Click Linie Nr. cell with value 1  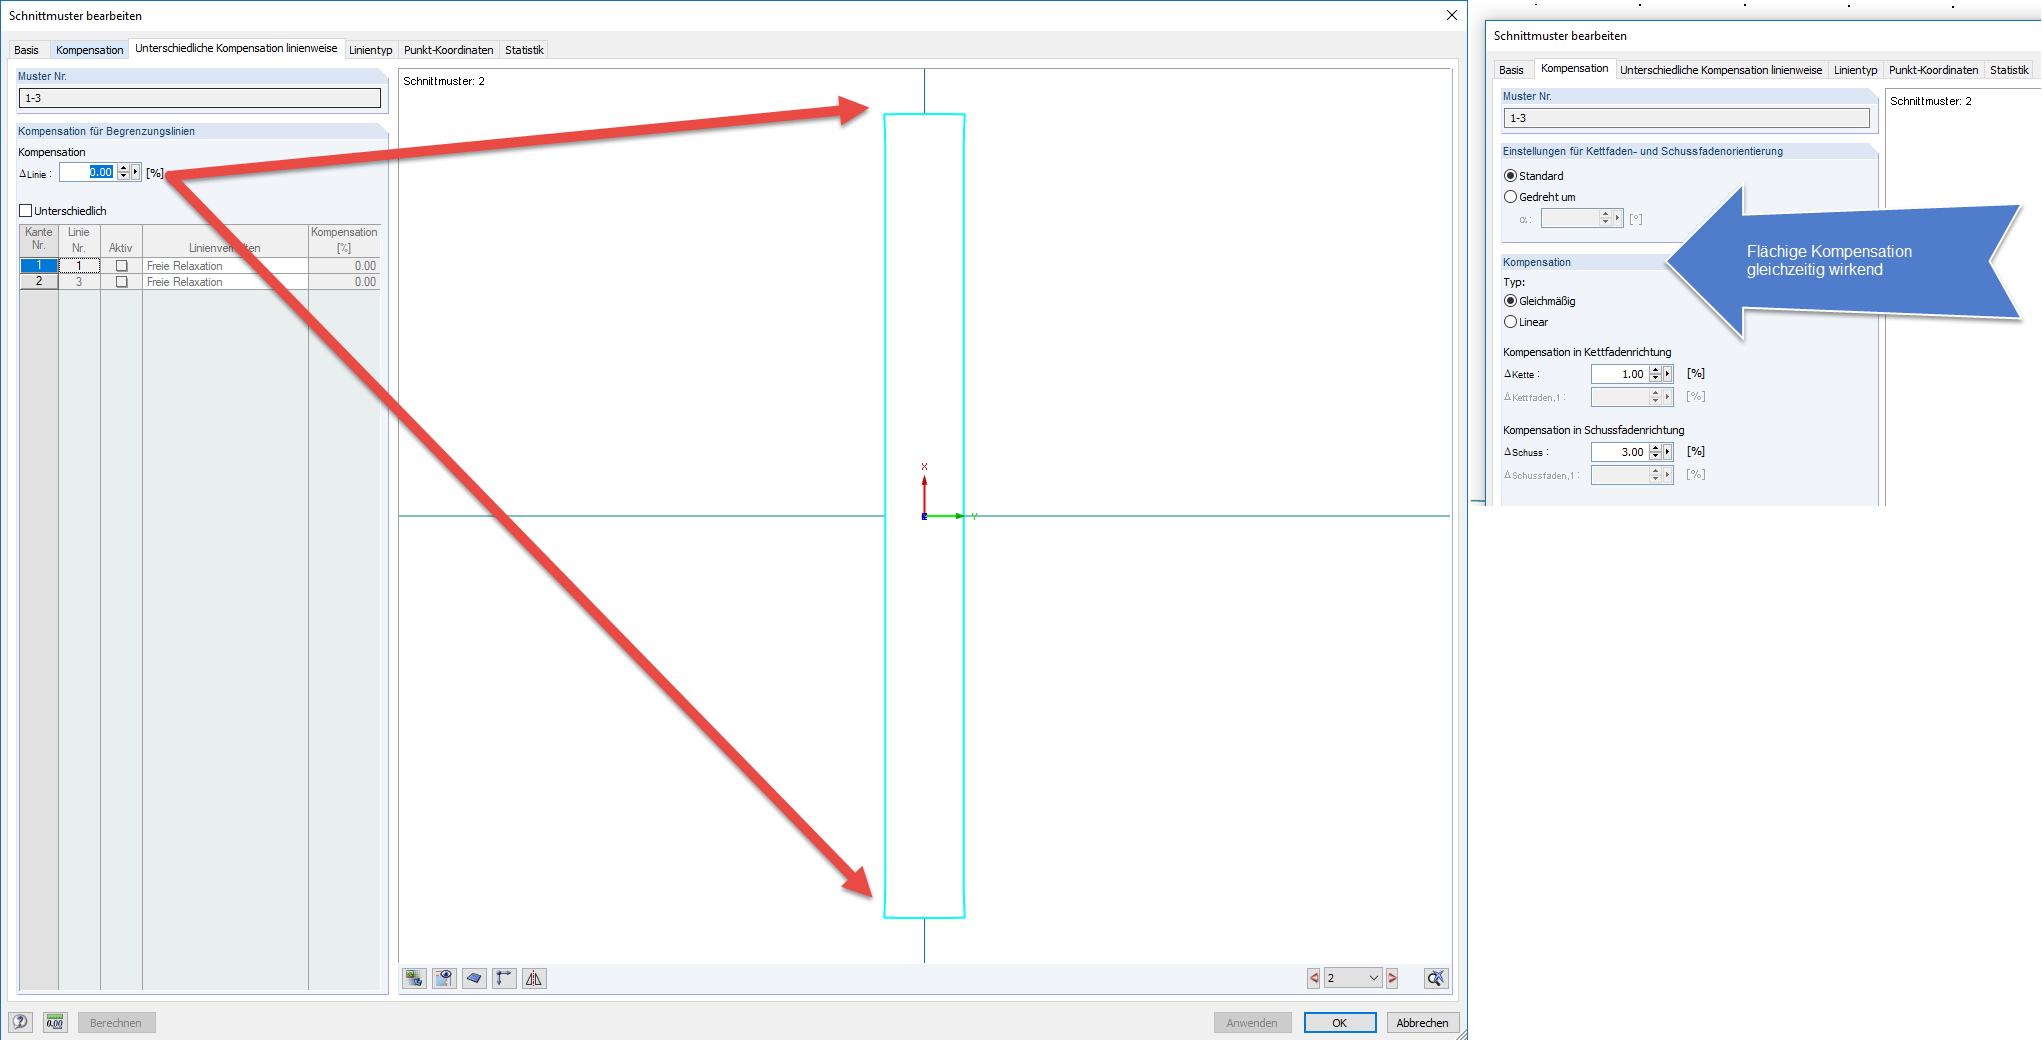[x=79, y=266]
